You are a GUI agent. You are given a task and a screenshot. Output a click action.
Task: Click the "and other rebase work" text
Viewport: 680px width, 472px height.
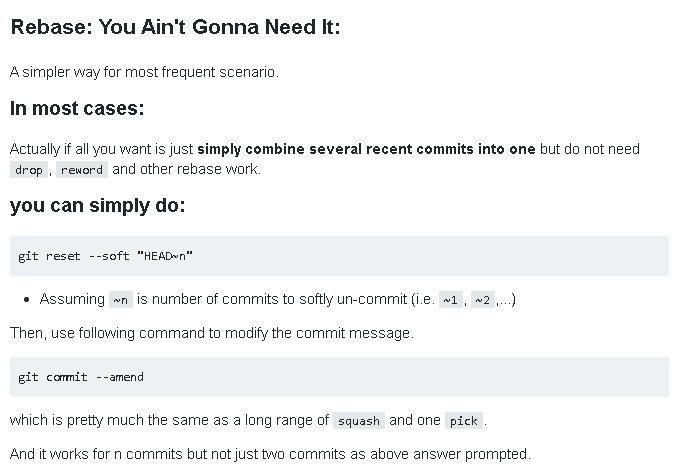(186, 169)
